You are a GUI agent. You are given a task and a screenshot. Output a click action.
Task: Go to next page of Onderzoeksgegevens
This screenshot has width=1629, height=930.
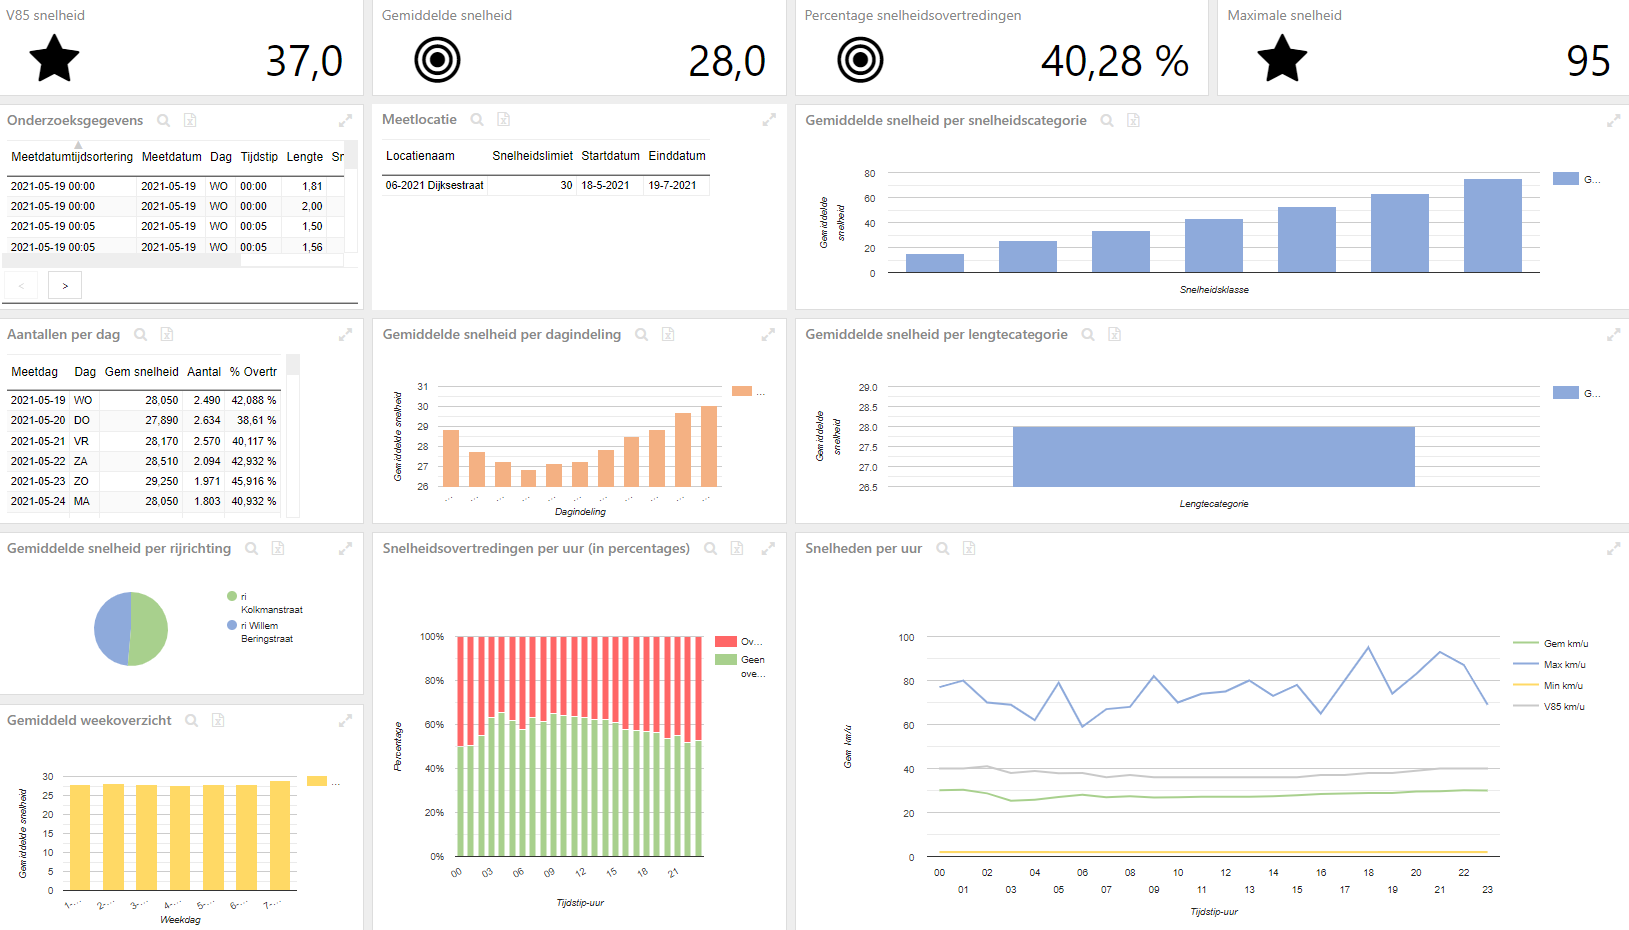pyautogui.click(x=65, y=286)
